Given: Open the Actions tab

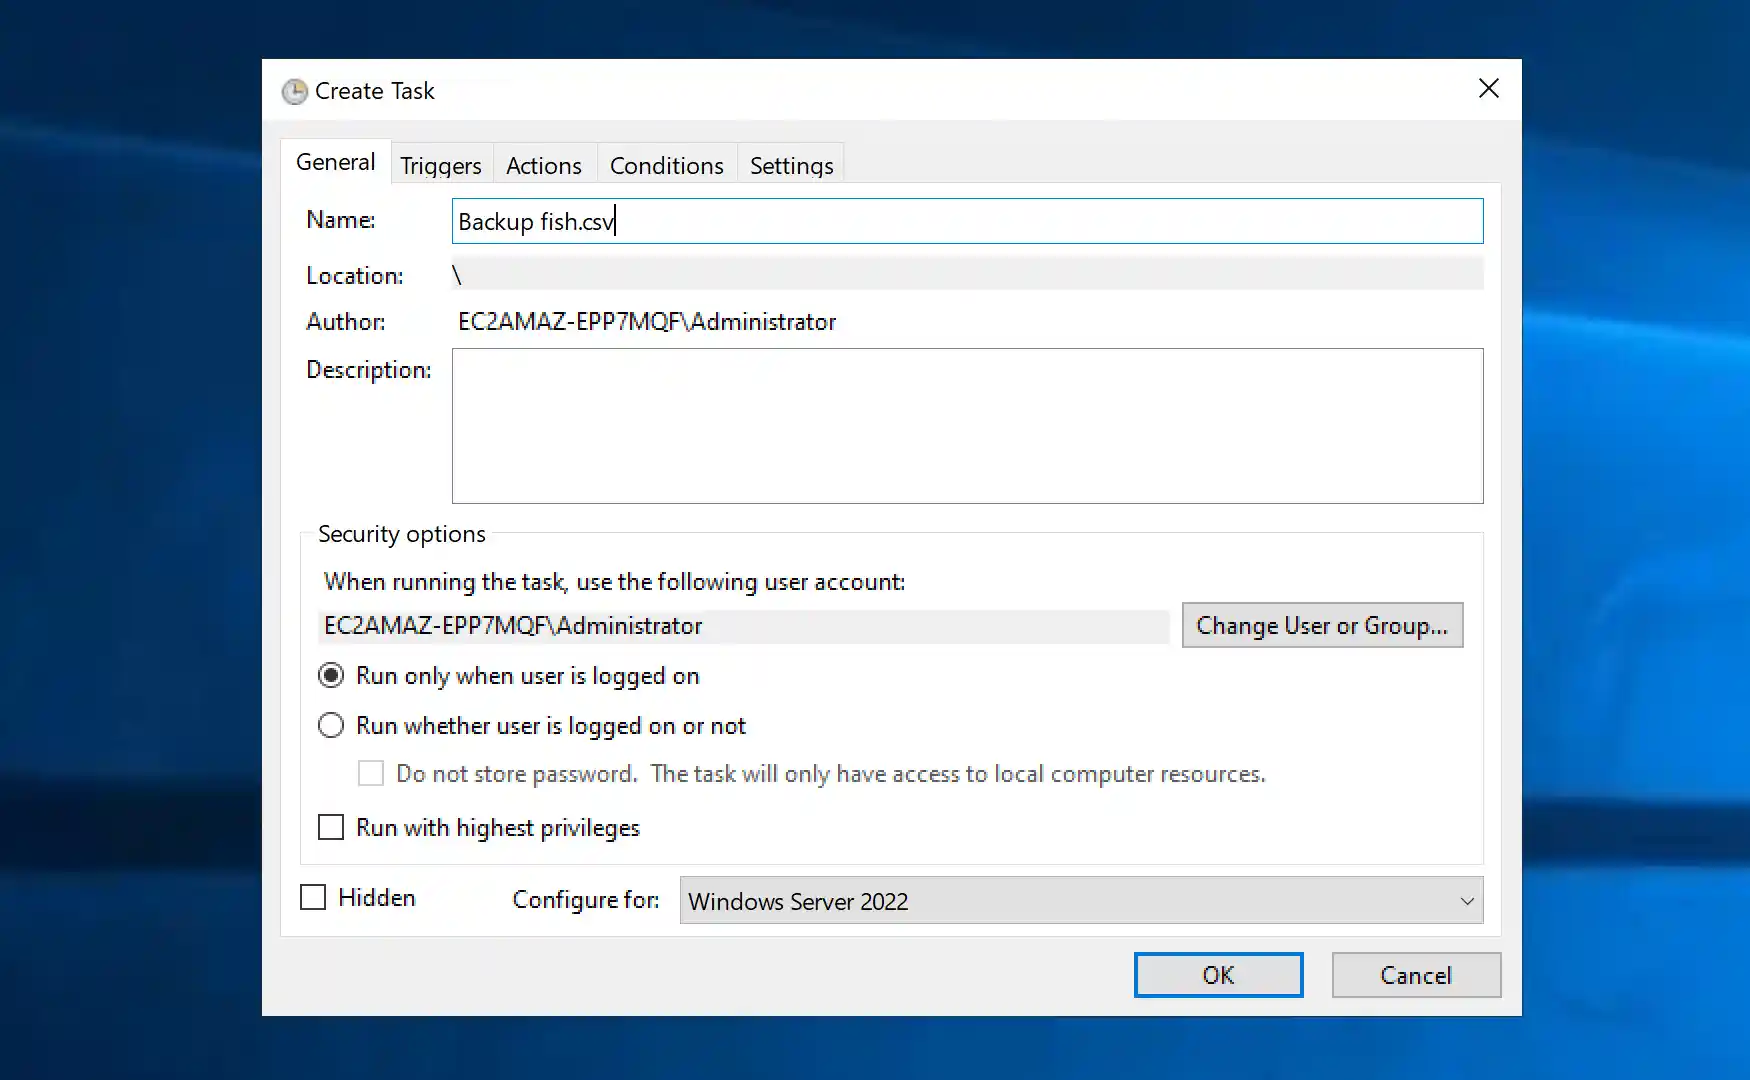Looking at the screenshot, I should [x=544, y=164].
